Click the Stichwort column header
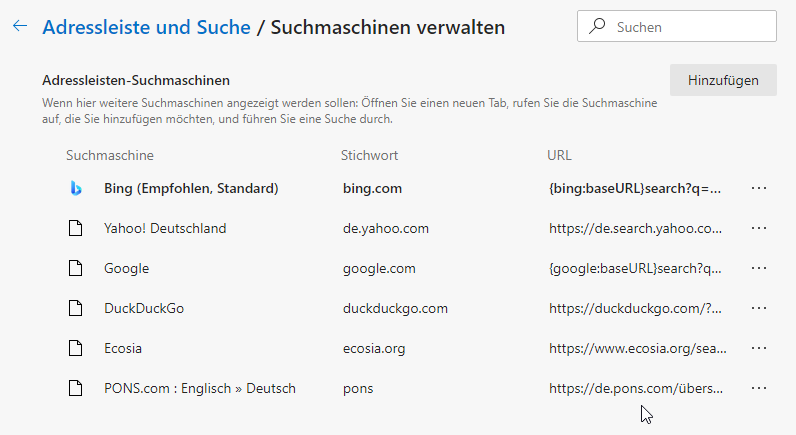The image size is (796, 435). (x=369, y=155)
